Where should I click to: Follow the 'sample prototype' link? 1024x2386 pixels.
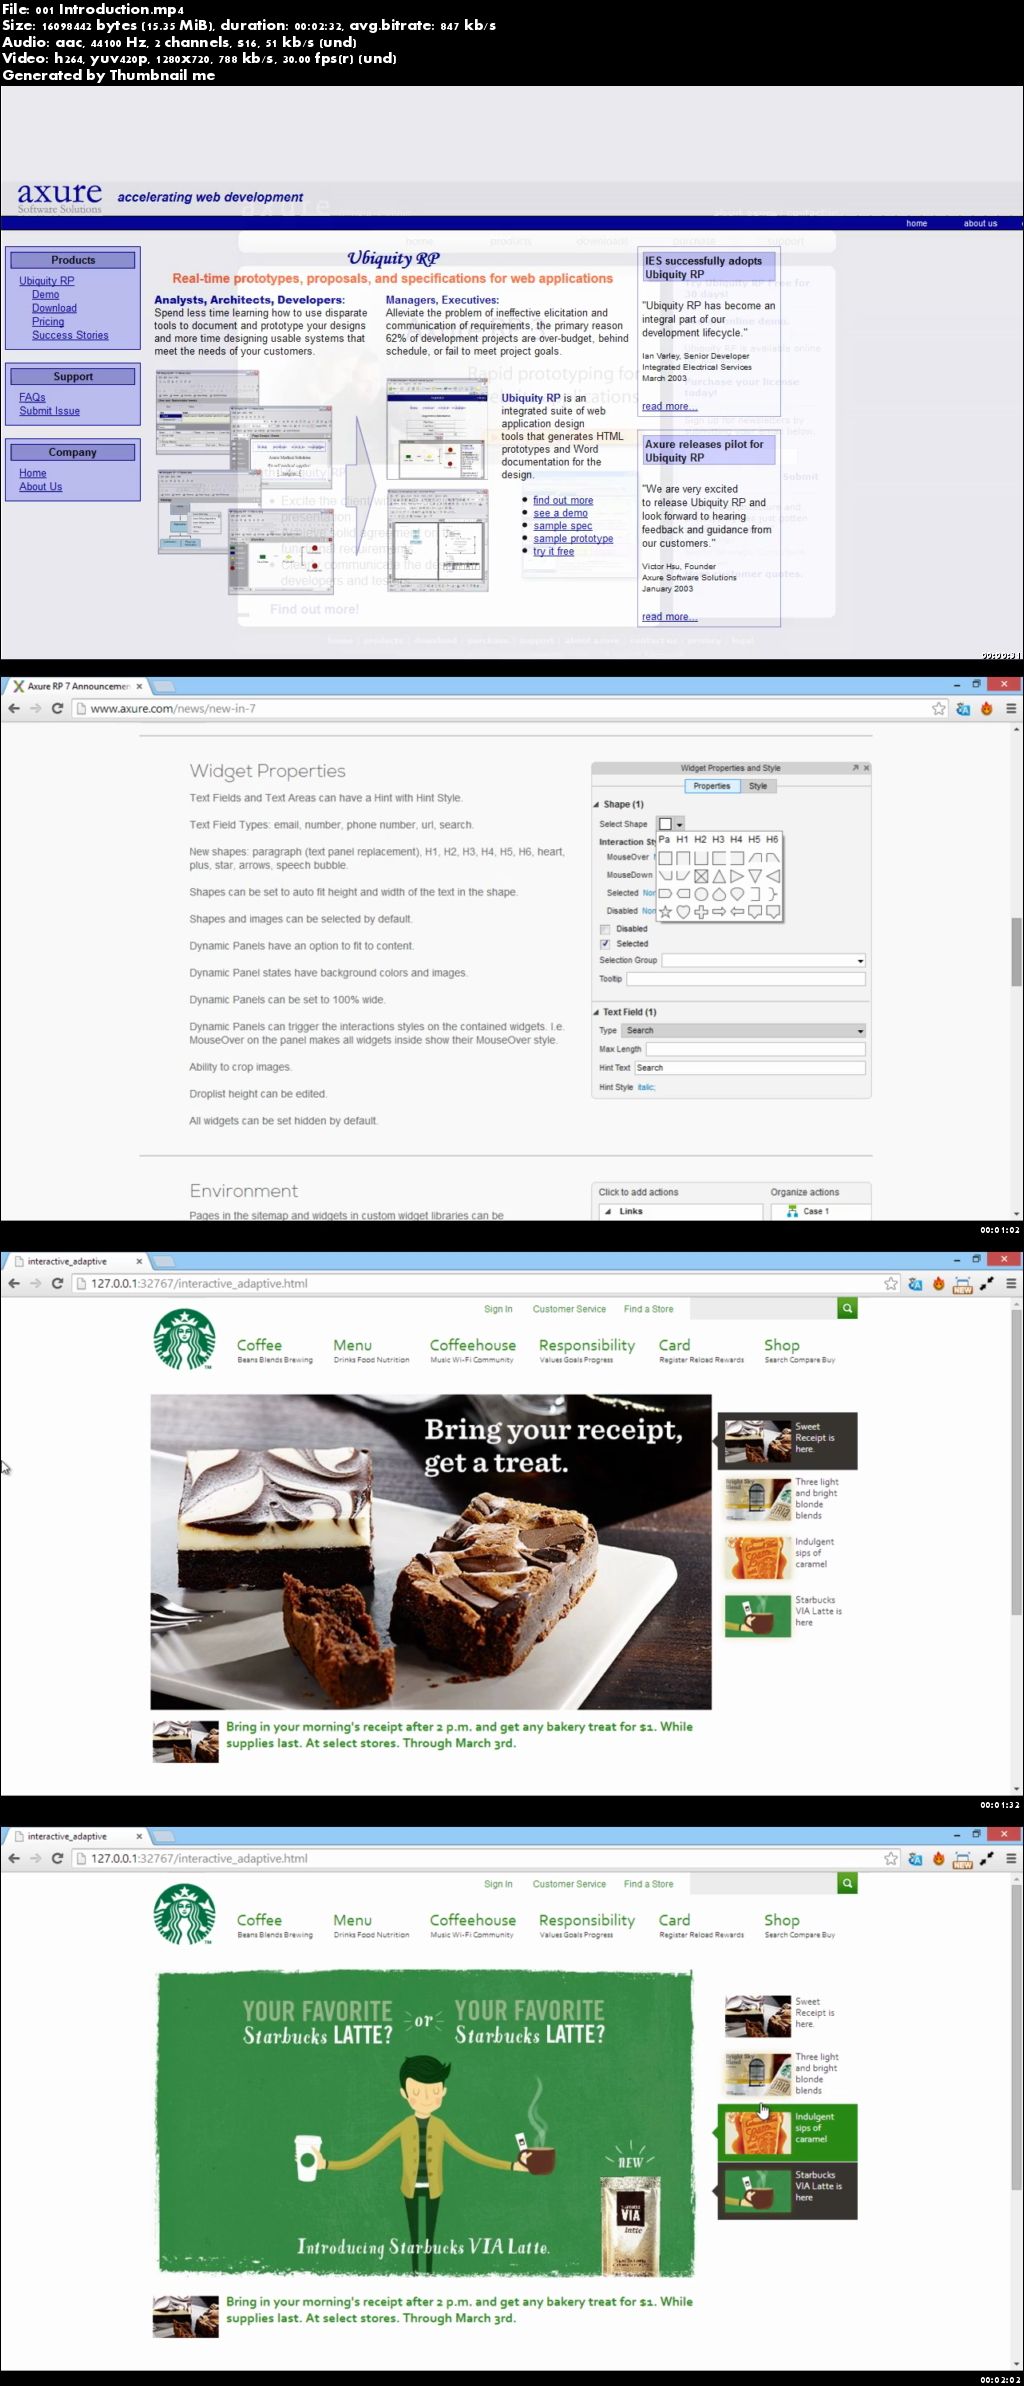[573, 538]
